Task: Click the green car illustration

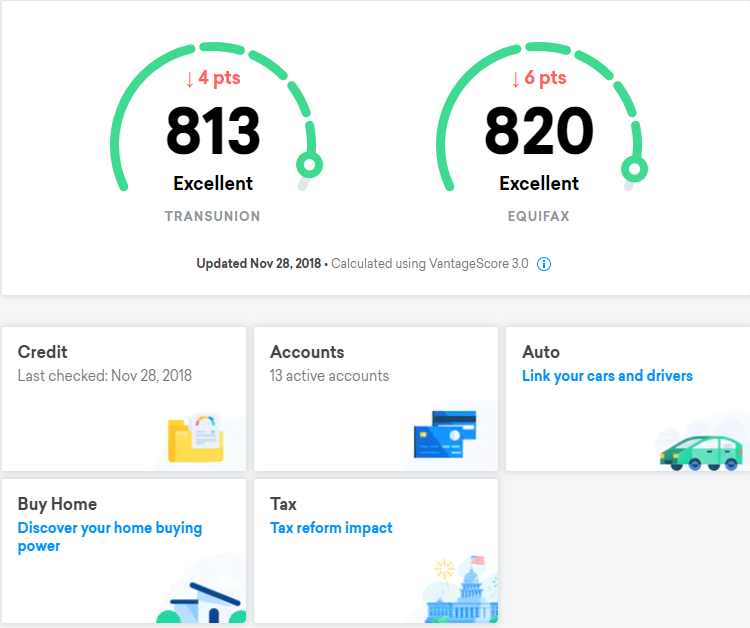Action: (x=701, y=453)
